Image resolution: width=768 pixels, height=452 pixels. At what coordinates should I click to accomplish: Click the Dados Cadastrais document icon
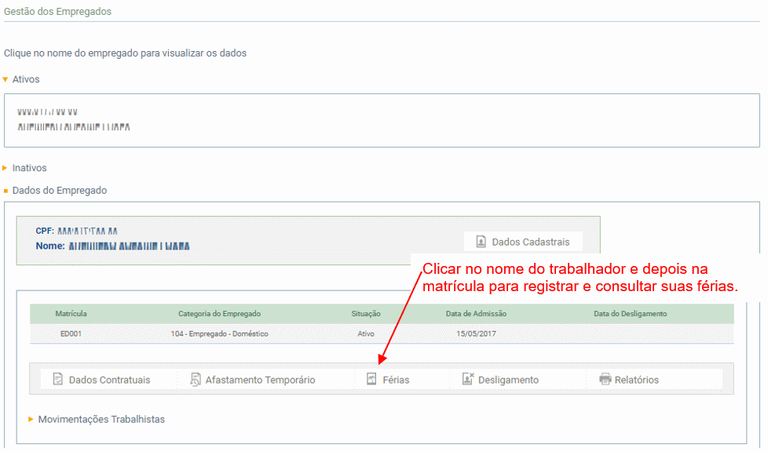[x=481, y=241]
